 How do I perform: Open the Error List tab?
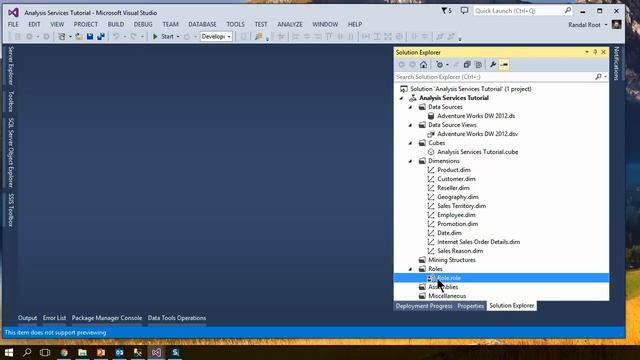(54, 318)
